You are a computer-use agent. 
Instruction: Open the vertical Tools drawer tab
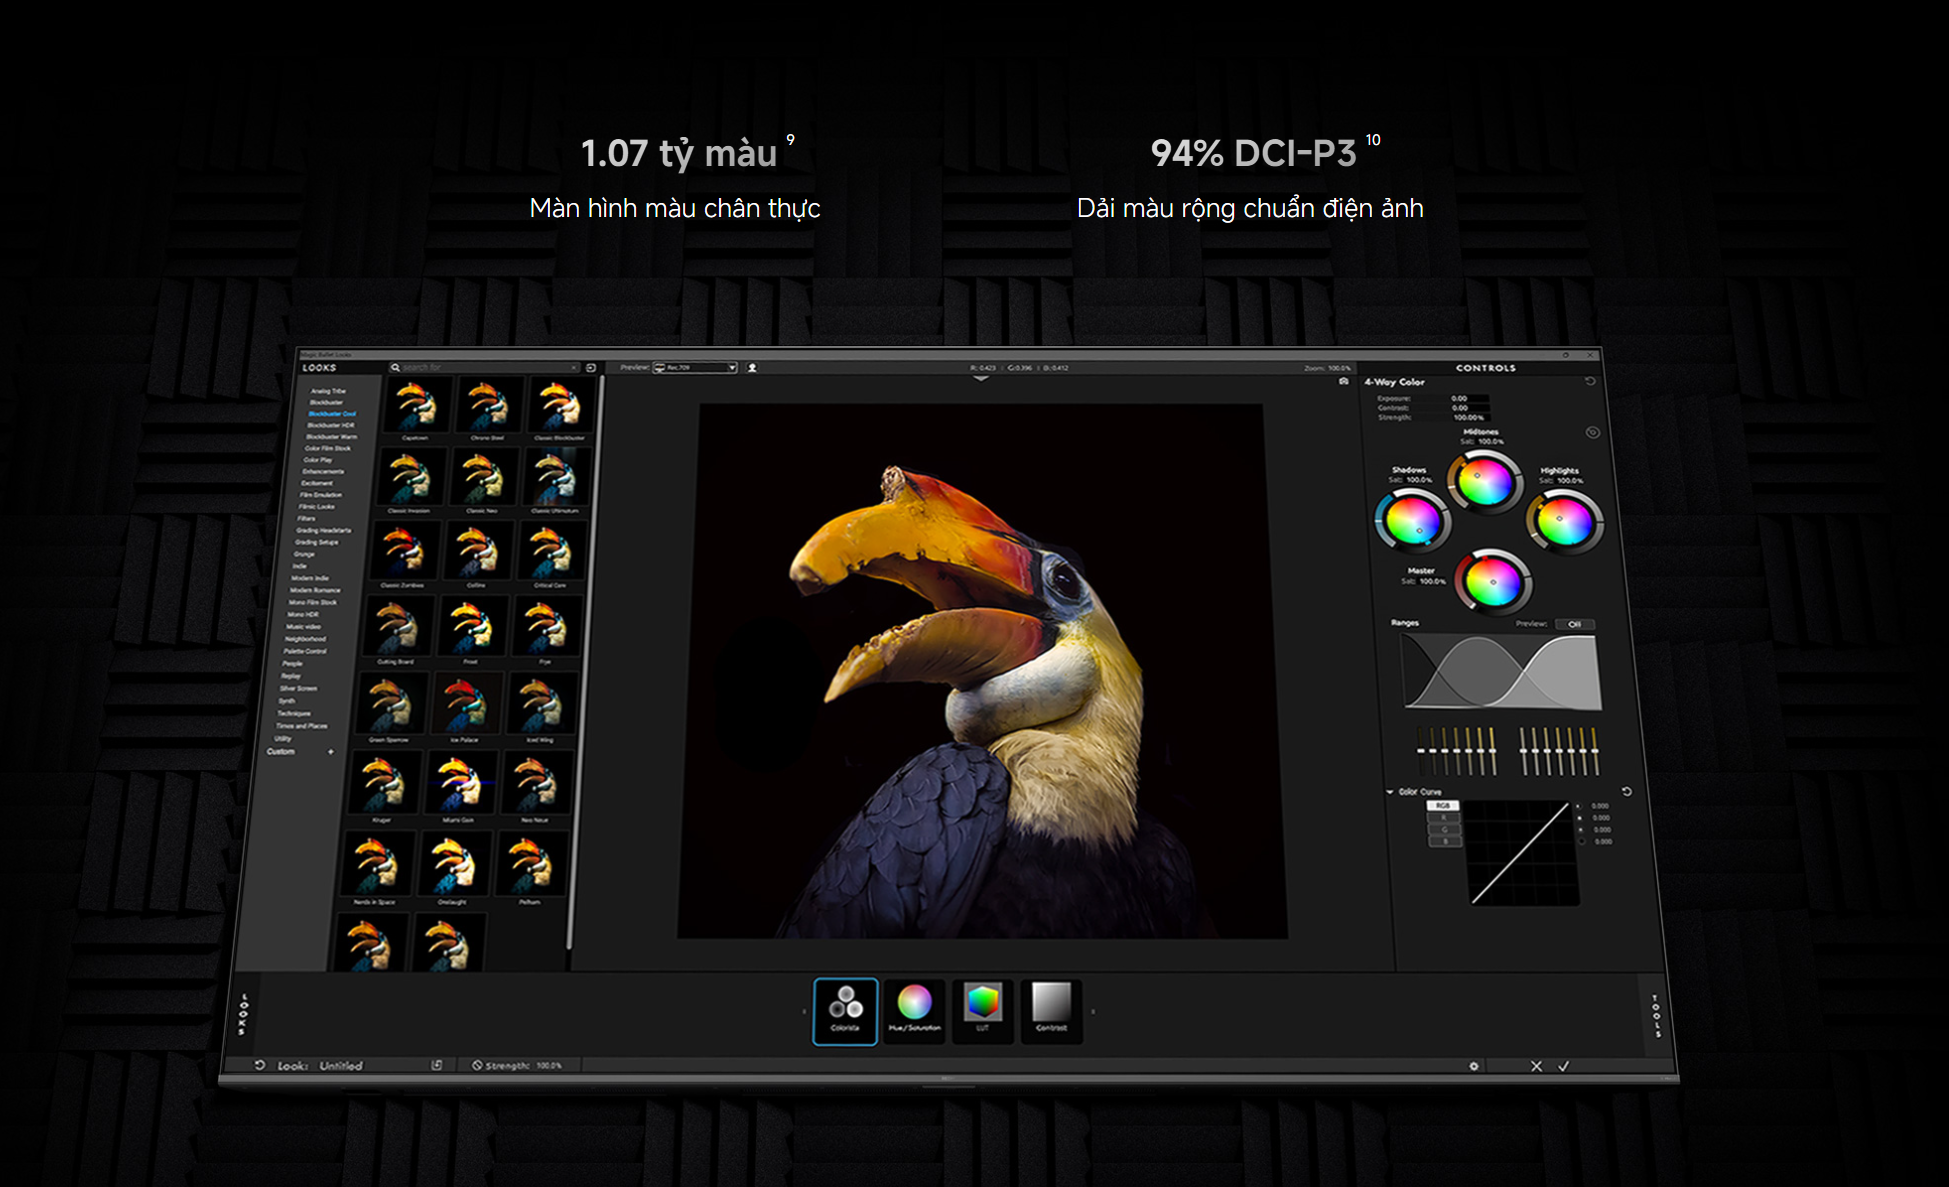[x=1656, y=1015]
